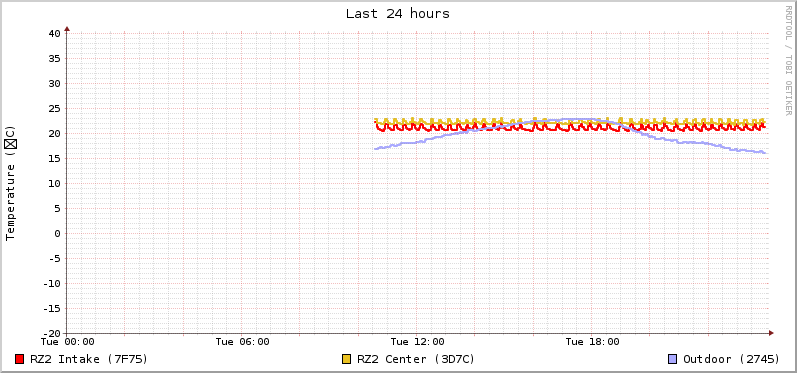Click the yellow RZ2 Center legend swatch

tap(347, 359)
